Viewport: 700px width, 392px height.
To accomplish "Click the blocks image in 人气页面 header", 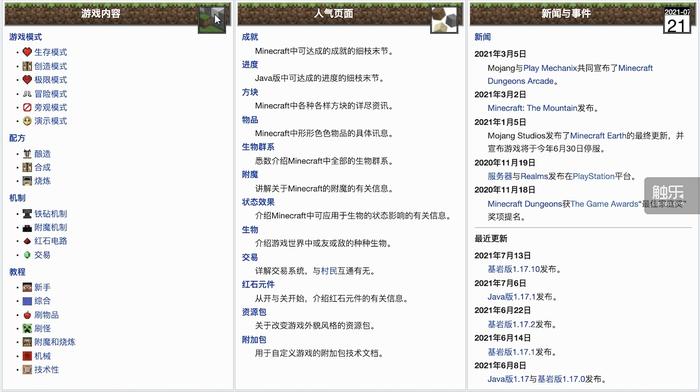I will point(444,20).
